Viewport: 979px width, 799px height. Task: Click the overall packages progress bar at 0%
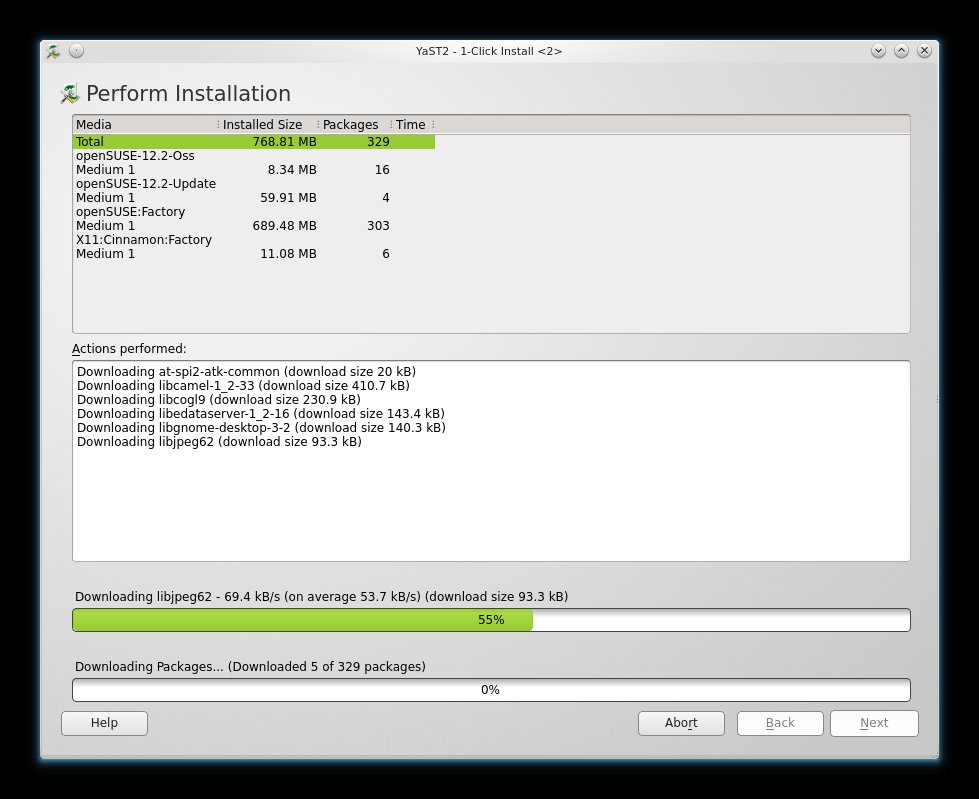[x=491, y=690]
